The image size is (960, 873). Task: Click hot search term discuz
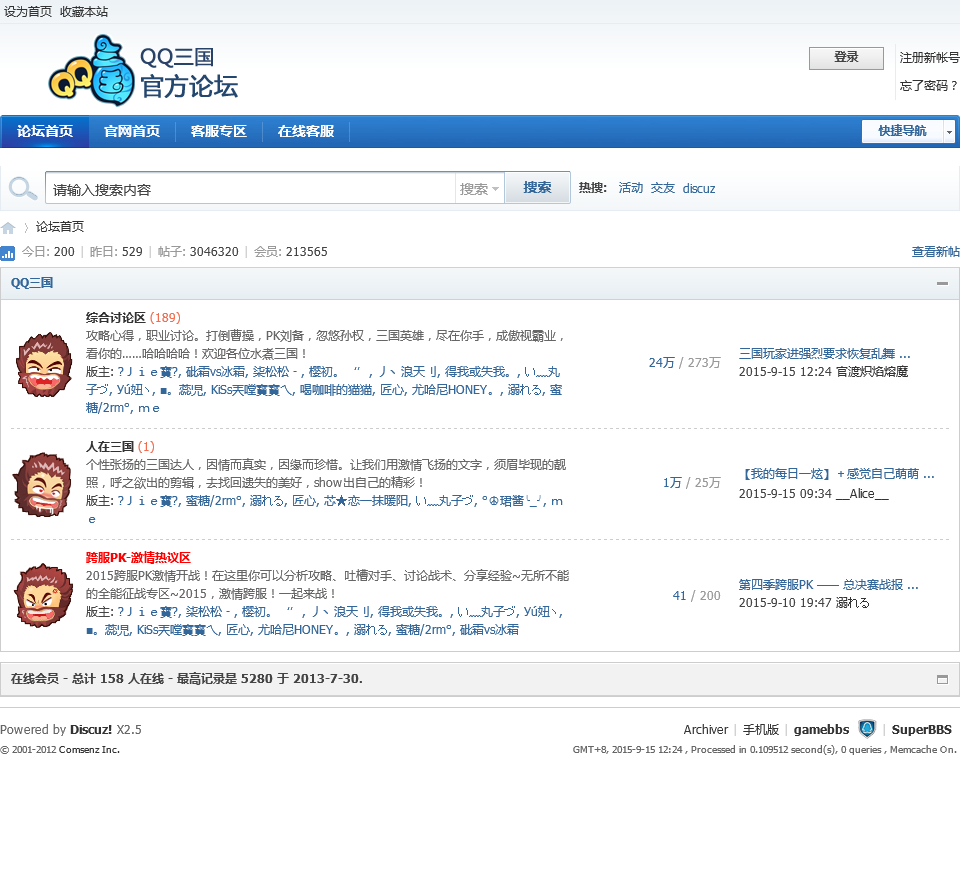[699, 189]
